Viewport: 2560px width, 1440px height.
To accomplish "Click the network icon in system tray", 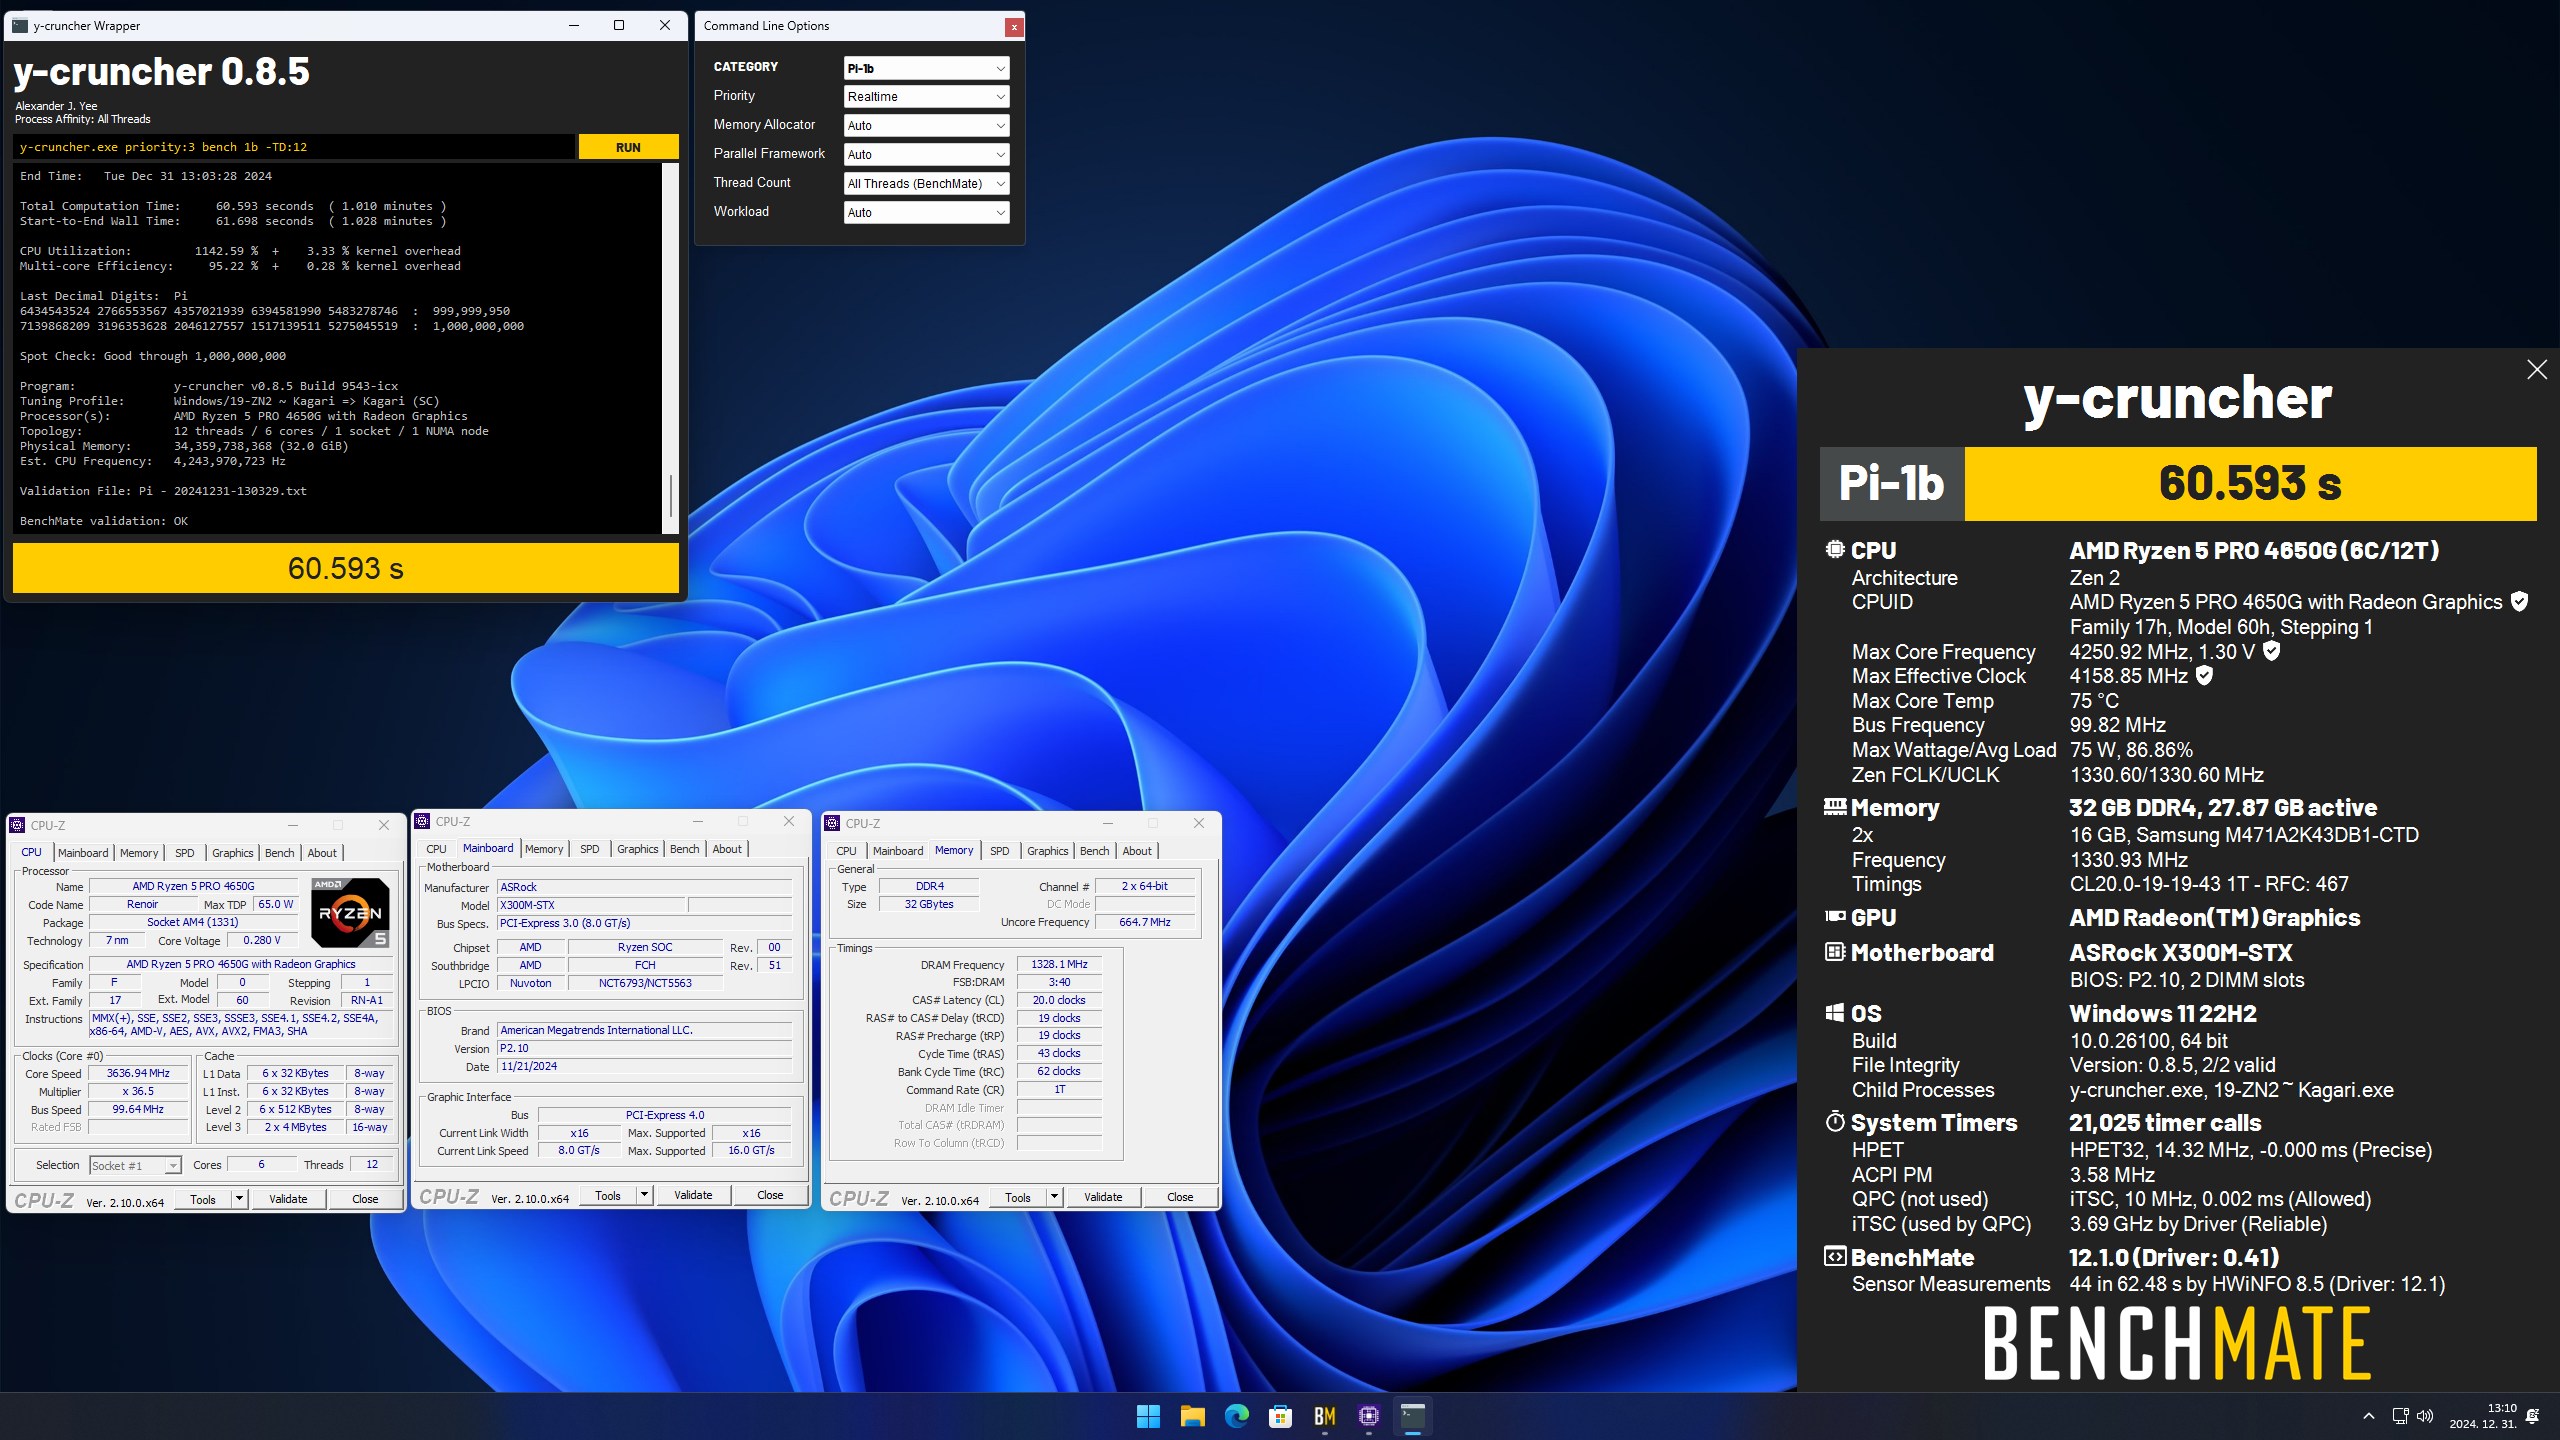I will 2400,1416.
